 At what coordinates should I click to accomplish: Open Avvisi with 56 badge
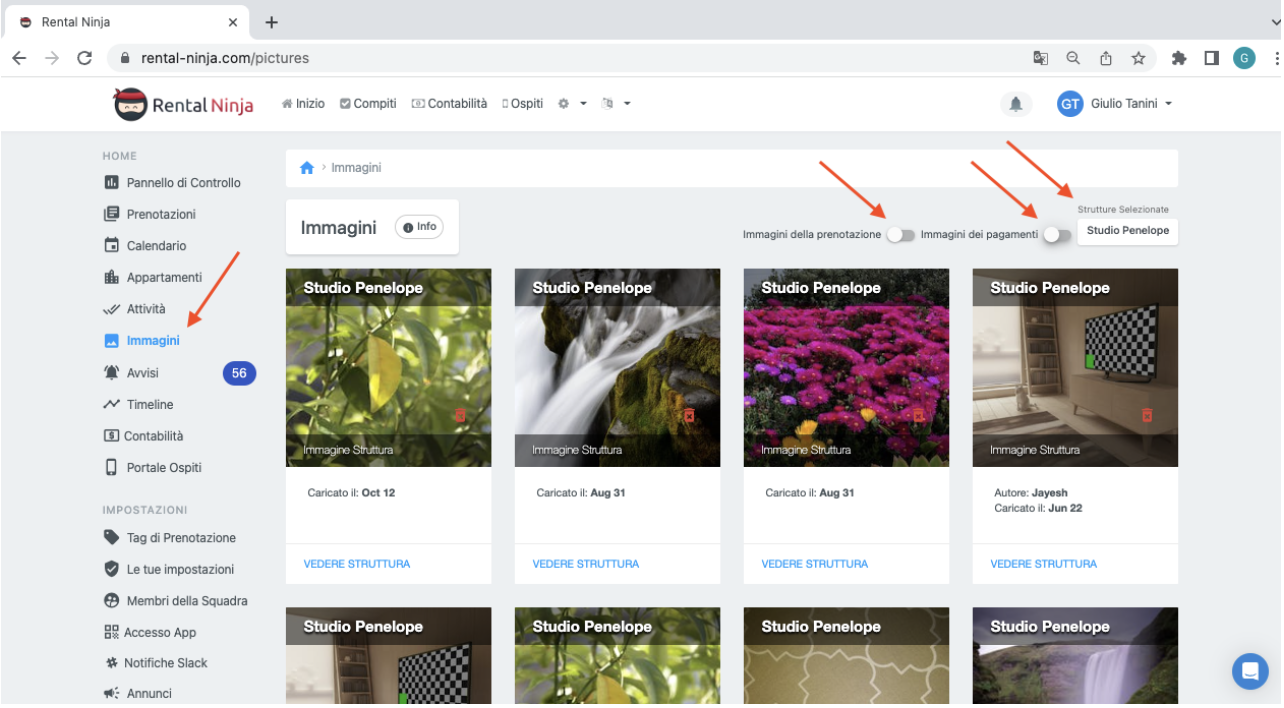pyautogui.click(x=142, y=373)
